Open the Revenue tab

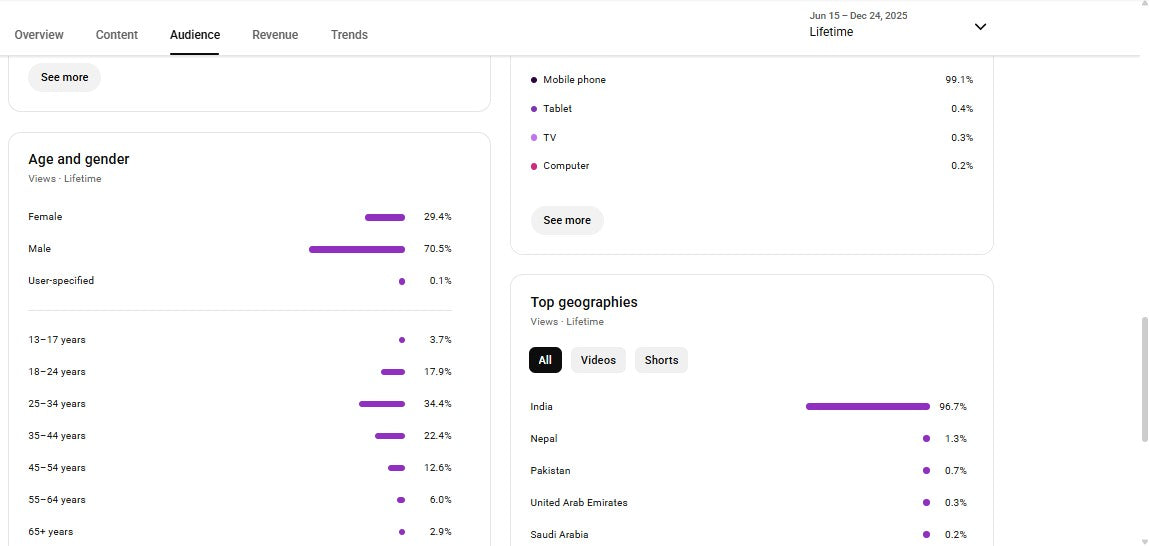click(x=275, y=35)
